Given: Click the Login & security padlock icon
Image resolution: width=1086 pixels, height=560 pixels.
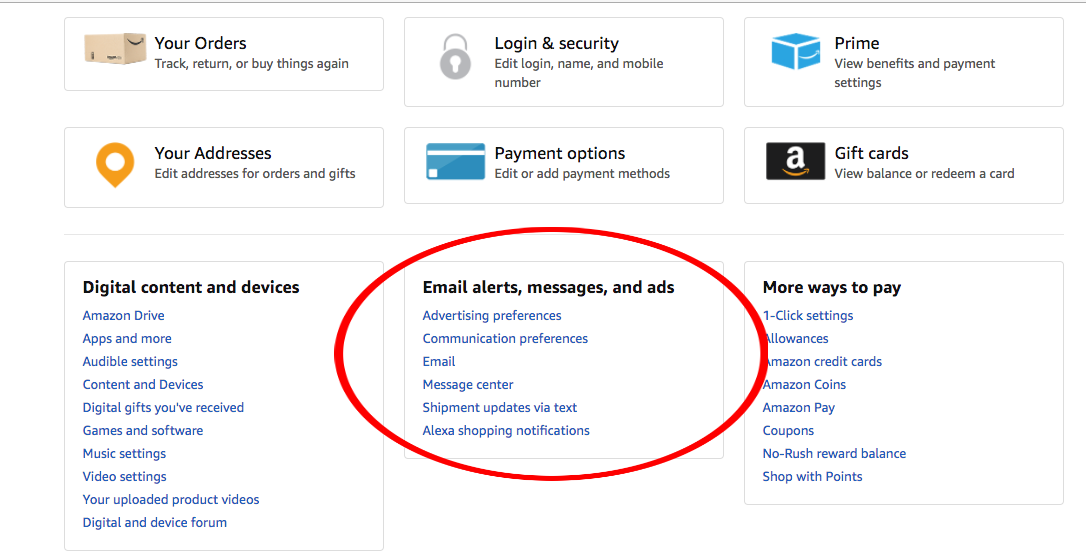Looking at the screenshot, I should 455,56.
